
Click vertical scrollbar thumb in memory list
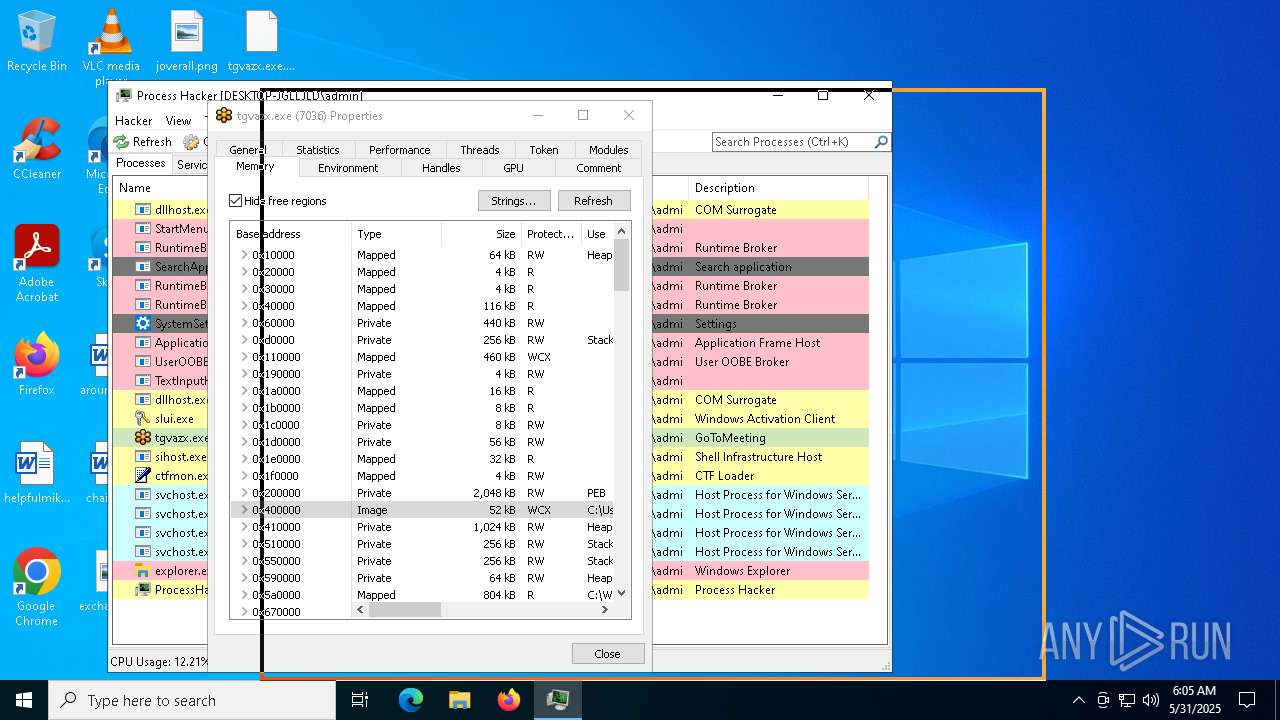[x=621, y=265]
